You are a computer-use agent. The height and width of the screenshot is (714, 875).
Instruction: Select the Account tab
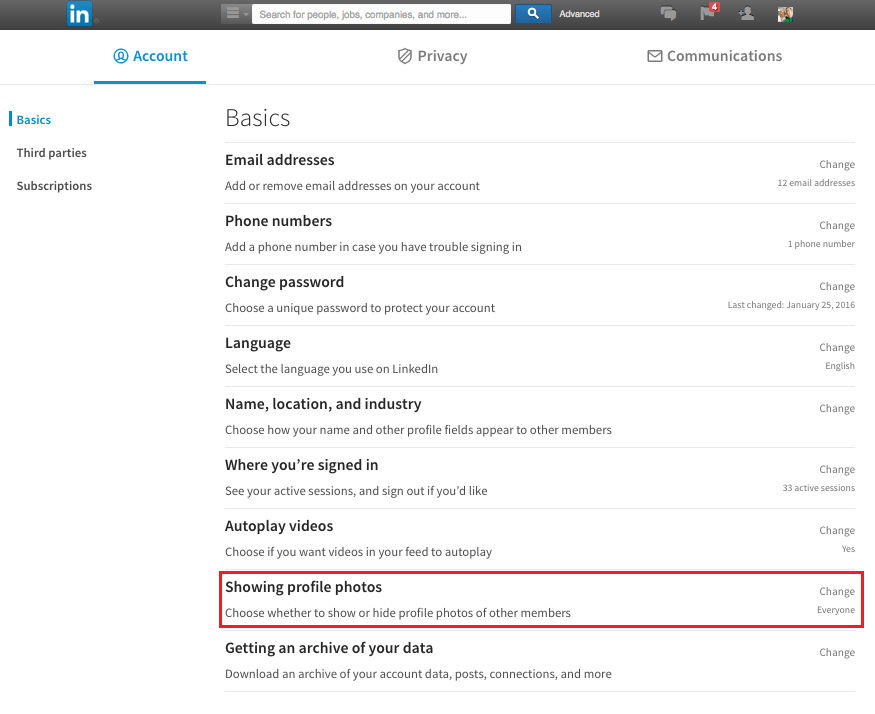(150, 56)
